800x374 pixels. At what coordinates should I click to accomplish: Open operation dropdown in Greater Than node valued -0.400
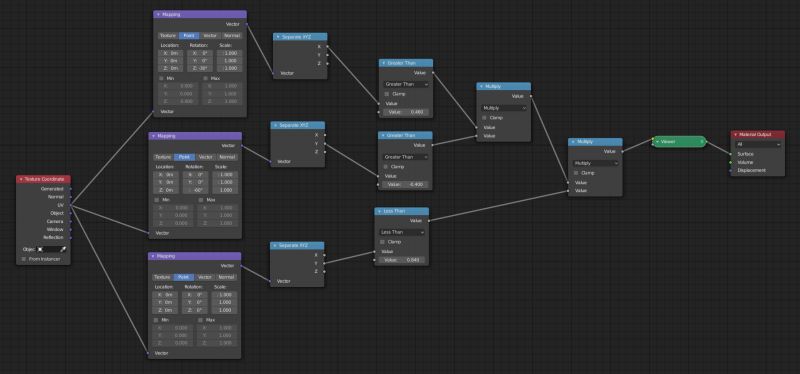[406, 157]
